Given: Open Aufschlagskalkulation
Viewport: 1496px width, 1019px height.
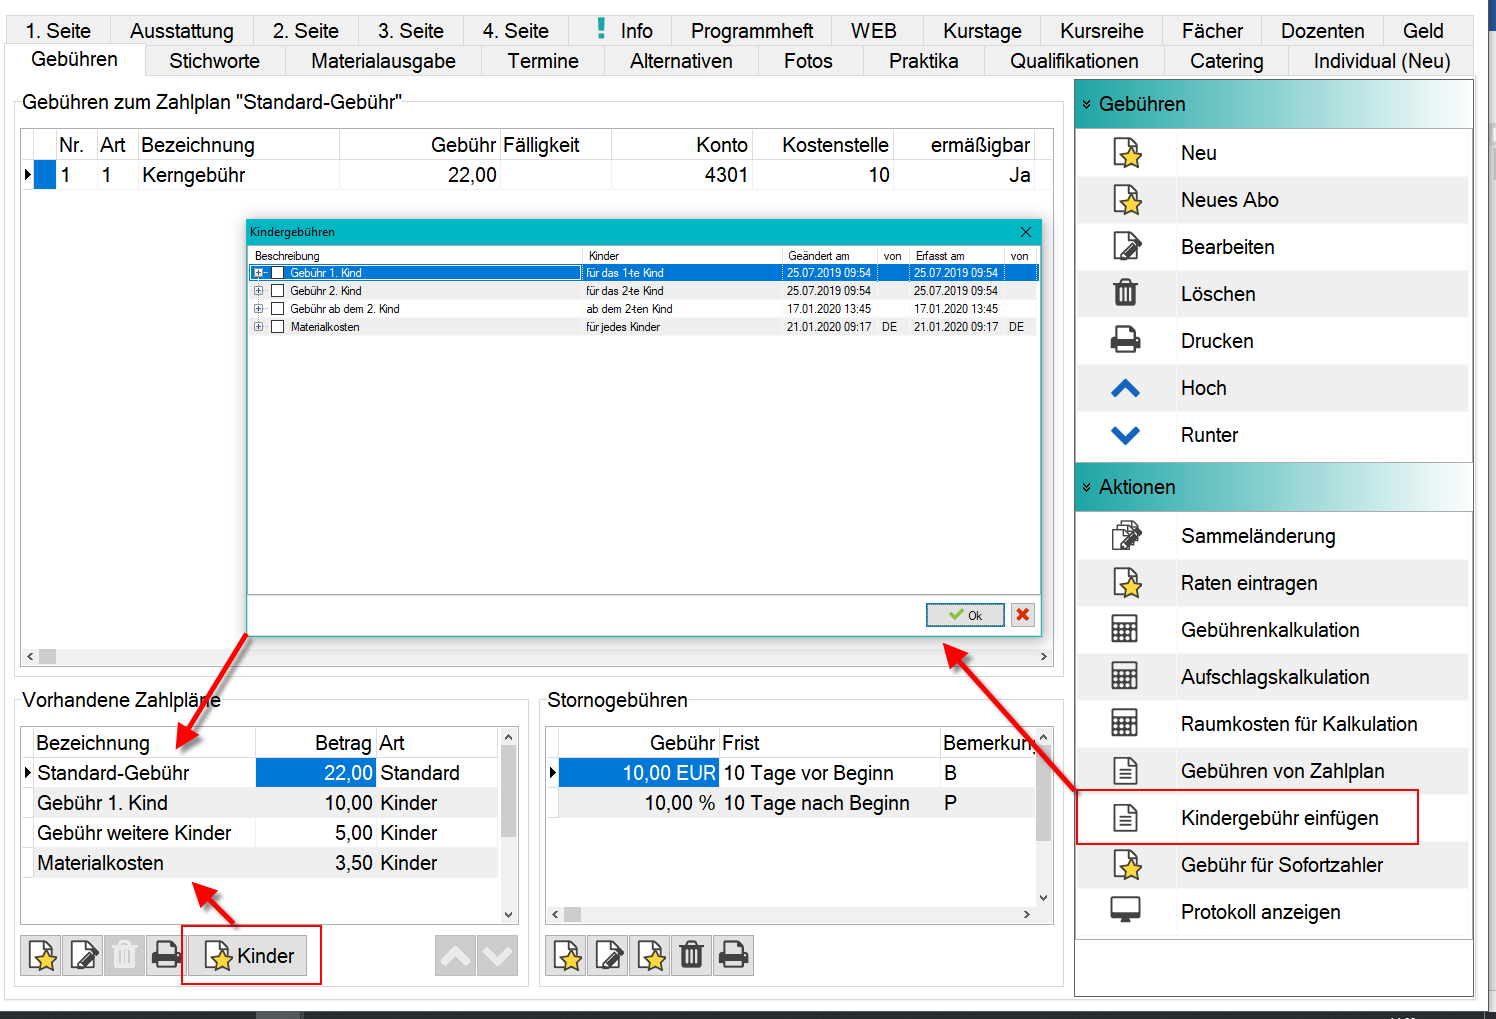Looking at the screenshot, I should click(x=1272, y=677).
